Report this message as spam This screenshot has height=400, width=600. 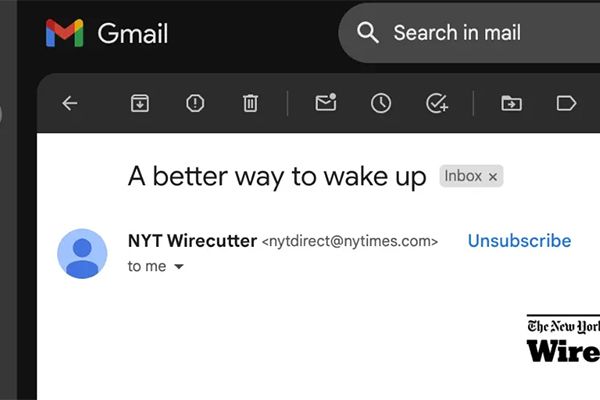[x=195, y=103]
